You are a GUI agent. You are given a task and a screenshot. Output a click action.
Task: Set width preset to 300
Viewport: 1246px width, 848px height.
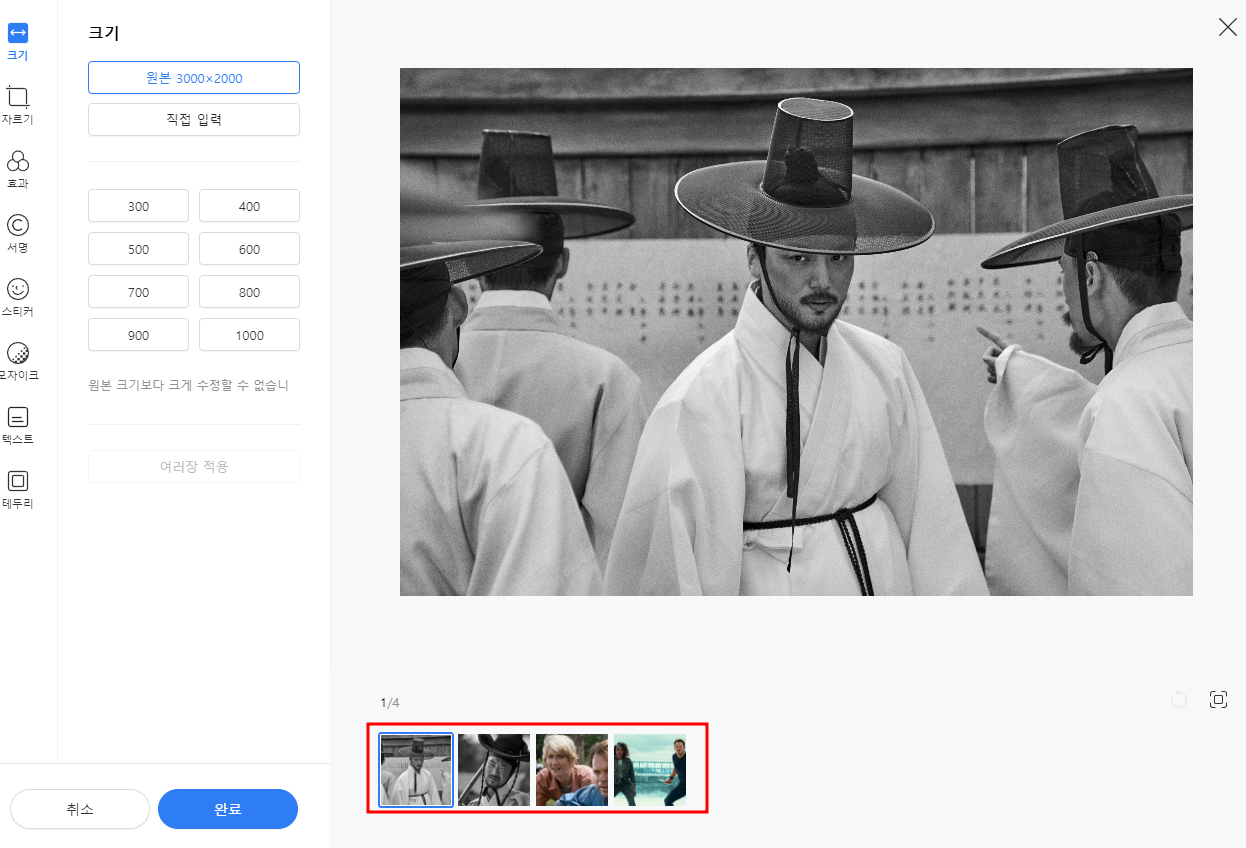click(x=138, y=206)
